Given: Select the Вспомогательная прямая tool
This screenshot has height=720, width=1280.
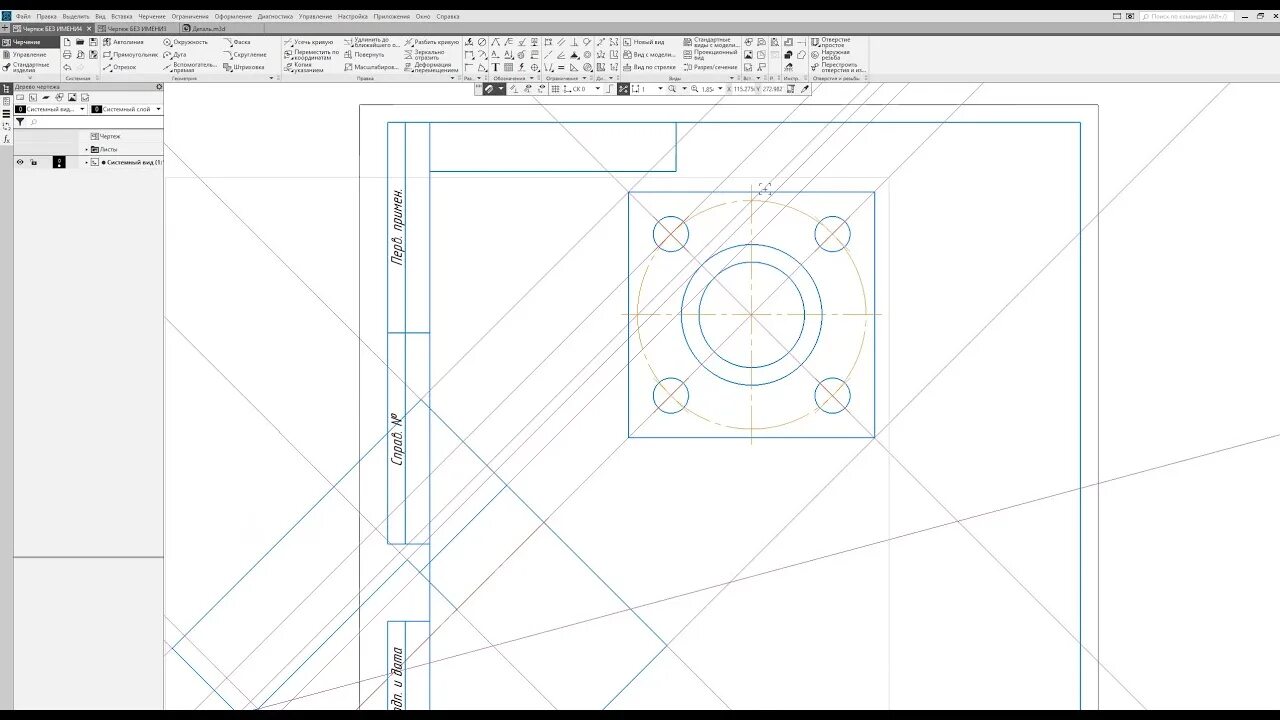Looking at the screenshot, I should point(190,67).
